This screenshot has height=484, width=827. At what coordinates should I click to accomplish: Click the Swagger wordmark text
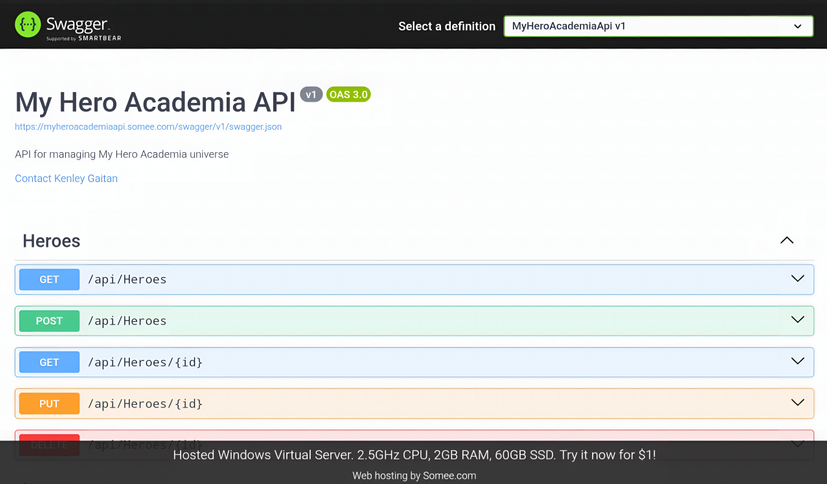[77, 24]
